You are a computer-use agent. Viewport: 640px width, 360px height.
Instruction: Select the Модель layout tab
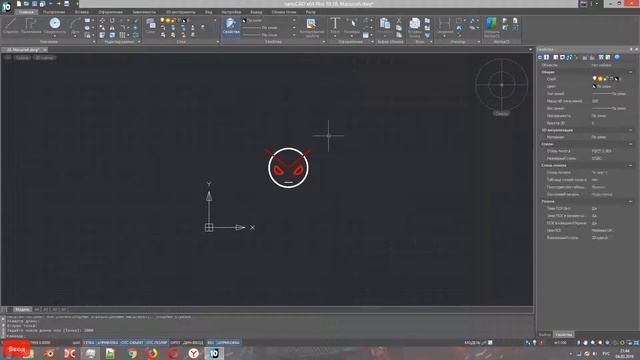pos(22,310)
